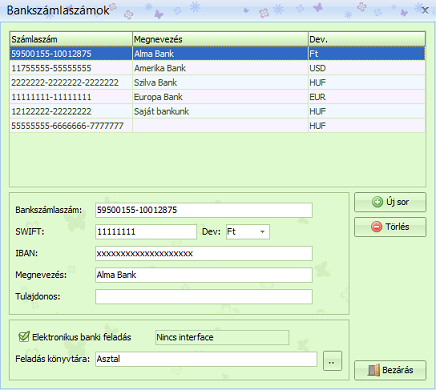Screen dimensions: 436x390
Task: Sort by Megnevezés column header
Action: coord(220,39)
